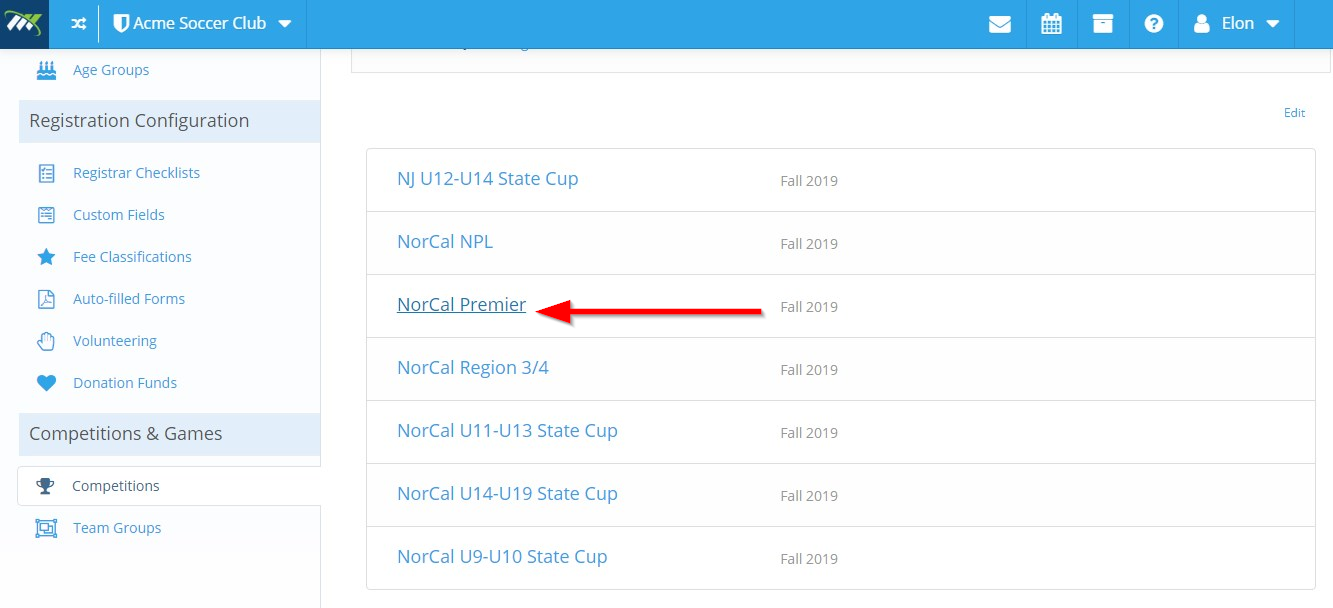Image resolution: width=1333 pixels, height=608 pixels.
Task: Click the Competitions trophy icon
Action: [46, 486]
